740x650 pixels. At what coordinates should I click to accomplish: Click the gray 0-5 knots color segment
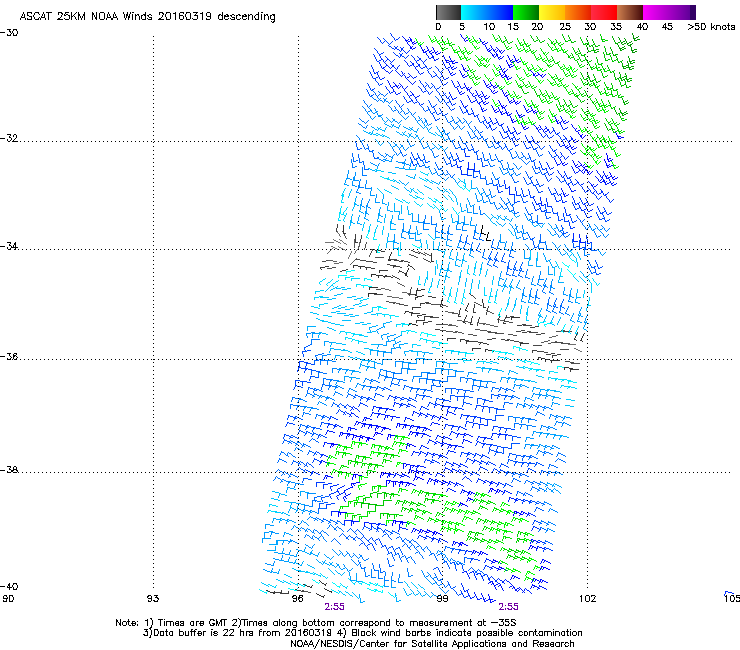tap(448, 12)
